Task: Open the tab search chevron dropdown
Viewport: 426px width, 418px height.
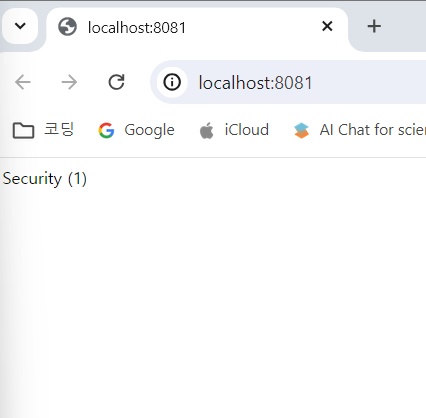Action: (20, 26)
